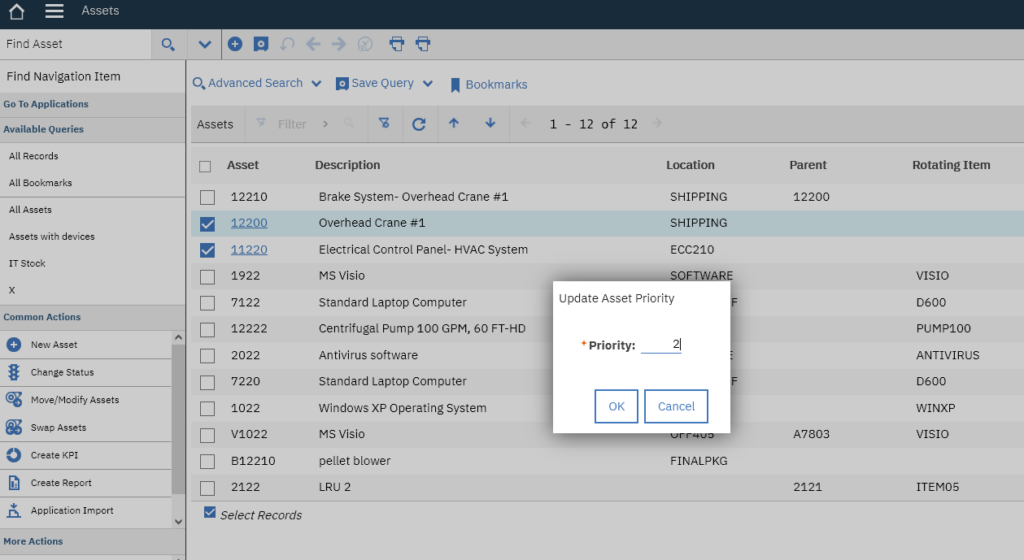Open the Assets with devices query
The height and width of the screenshot is (560, 1024).
click(x=52, y=236)
